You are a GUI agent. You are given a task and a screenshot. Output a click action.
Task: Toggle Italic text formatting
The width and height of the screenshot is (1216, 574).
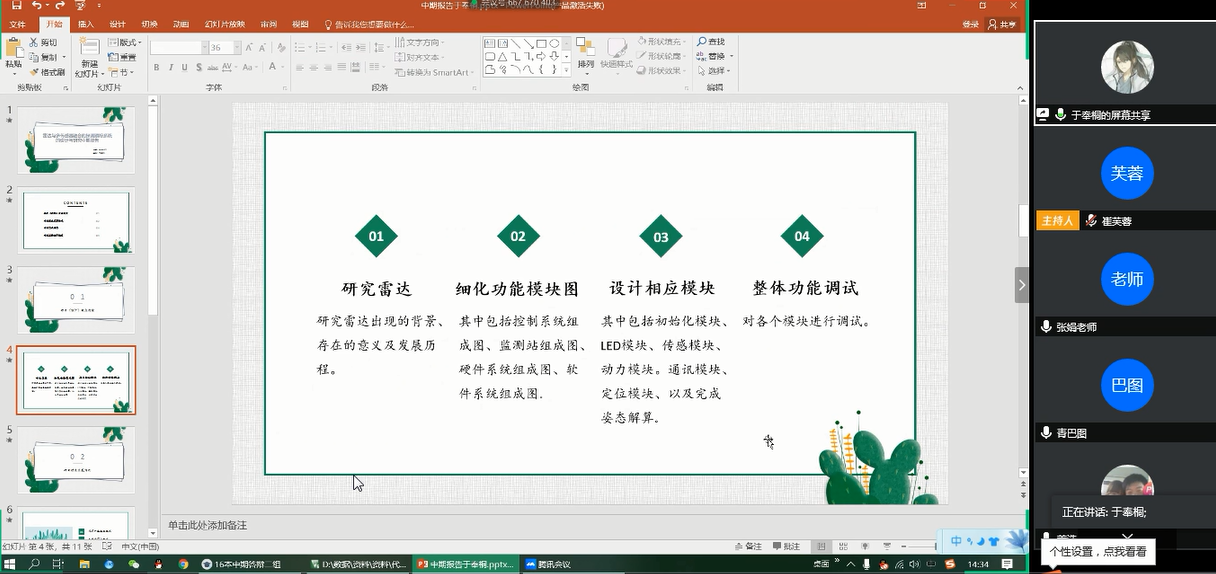pos(171,67)
